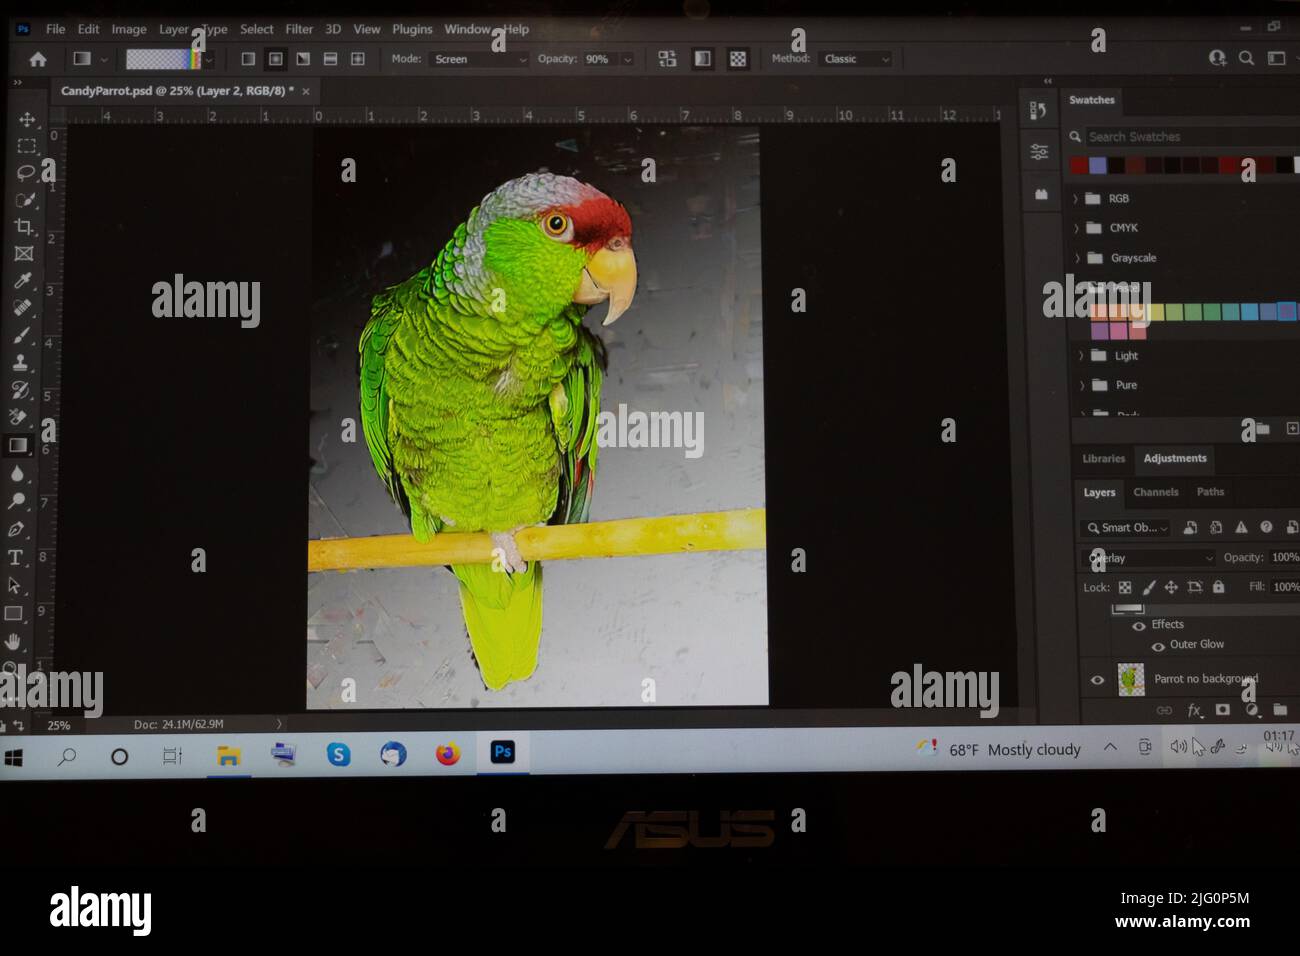1300x956 pixels.
Task: Select the Move tool
Action: coord(26,120)
